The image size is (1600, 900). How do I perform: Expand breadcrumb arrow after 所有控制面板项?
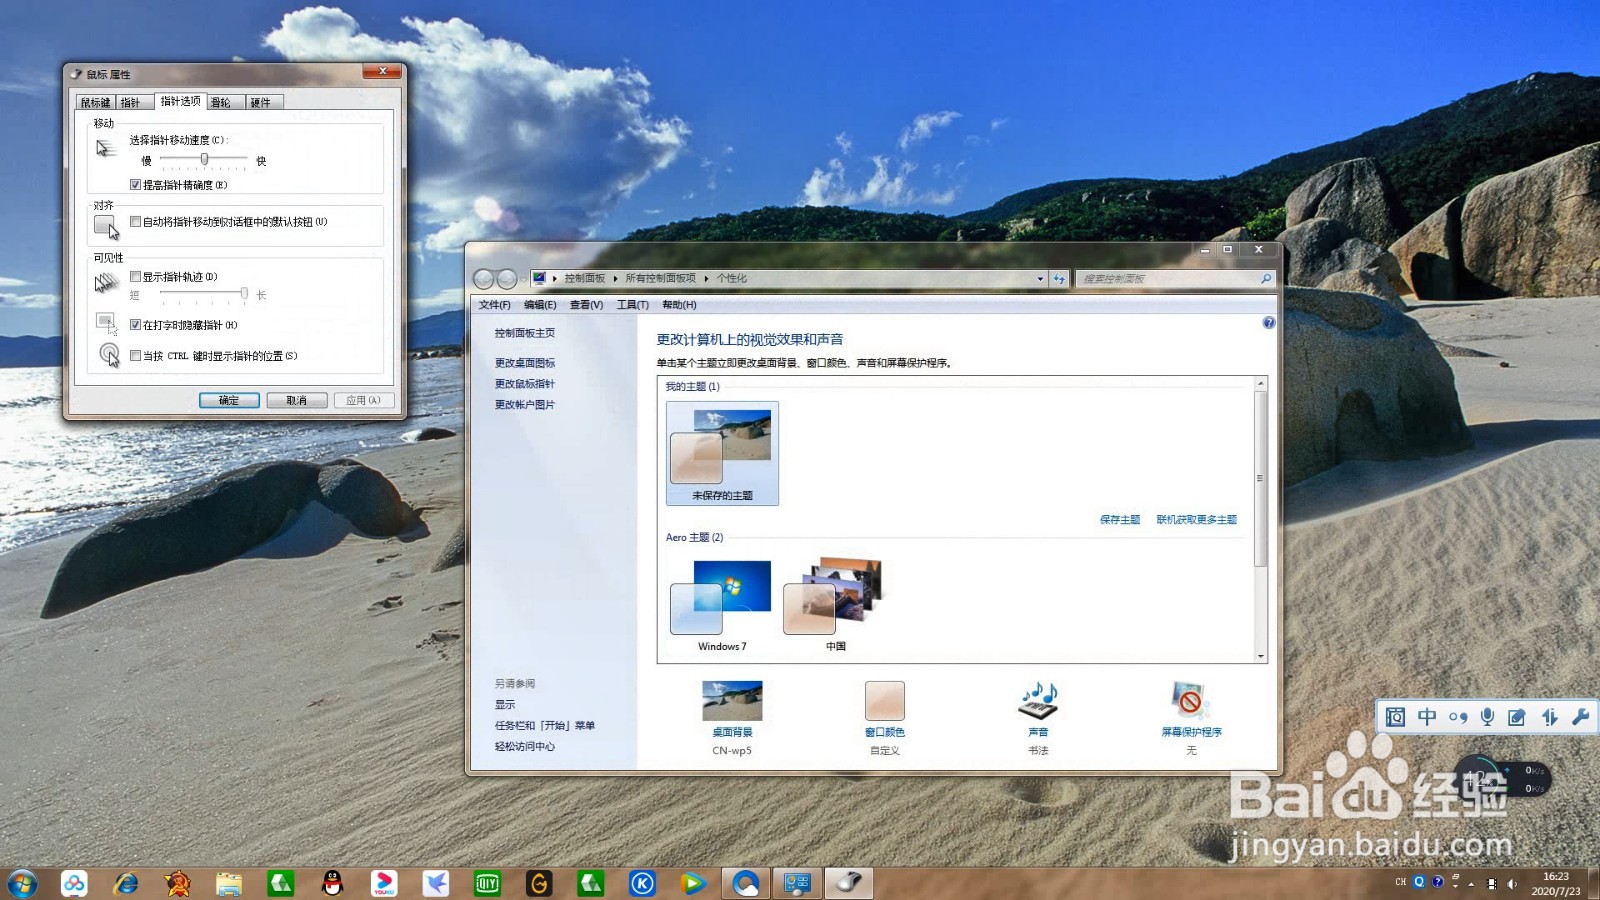(x=706, y=279)
